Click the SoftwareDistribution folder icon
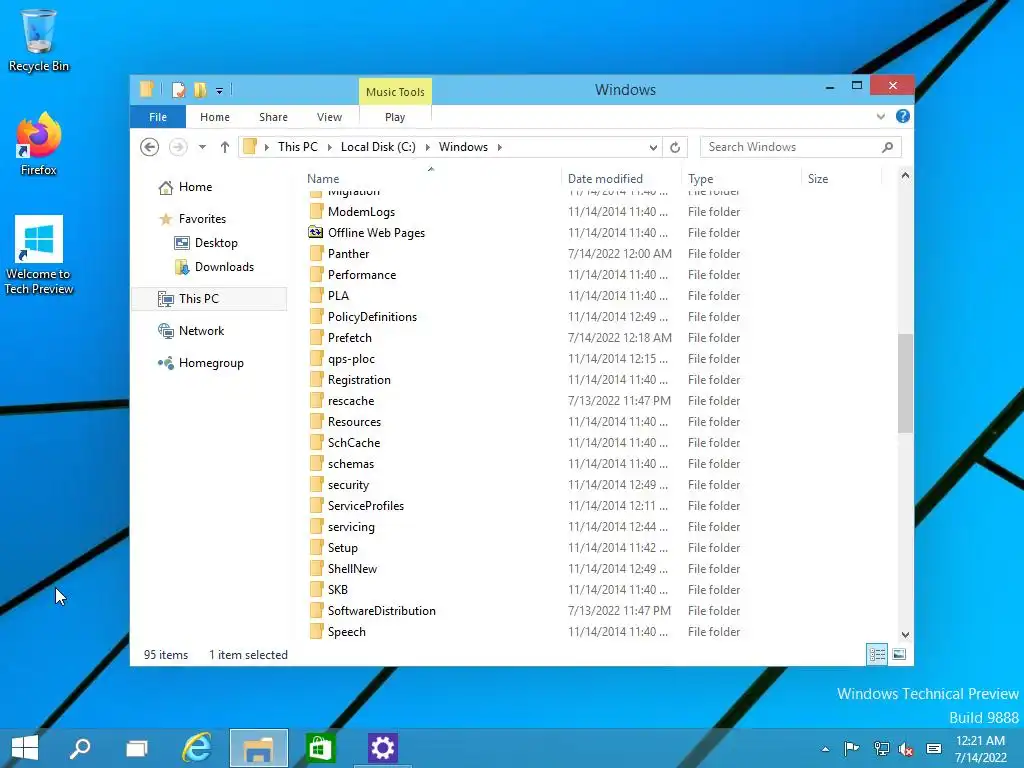The width and height of the screenshot is (1024, 768). pyautogui.click(x=316, y=611)
